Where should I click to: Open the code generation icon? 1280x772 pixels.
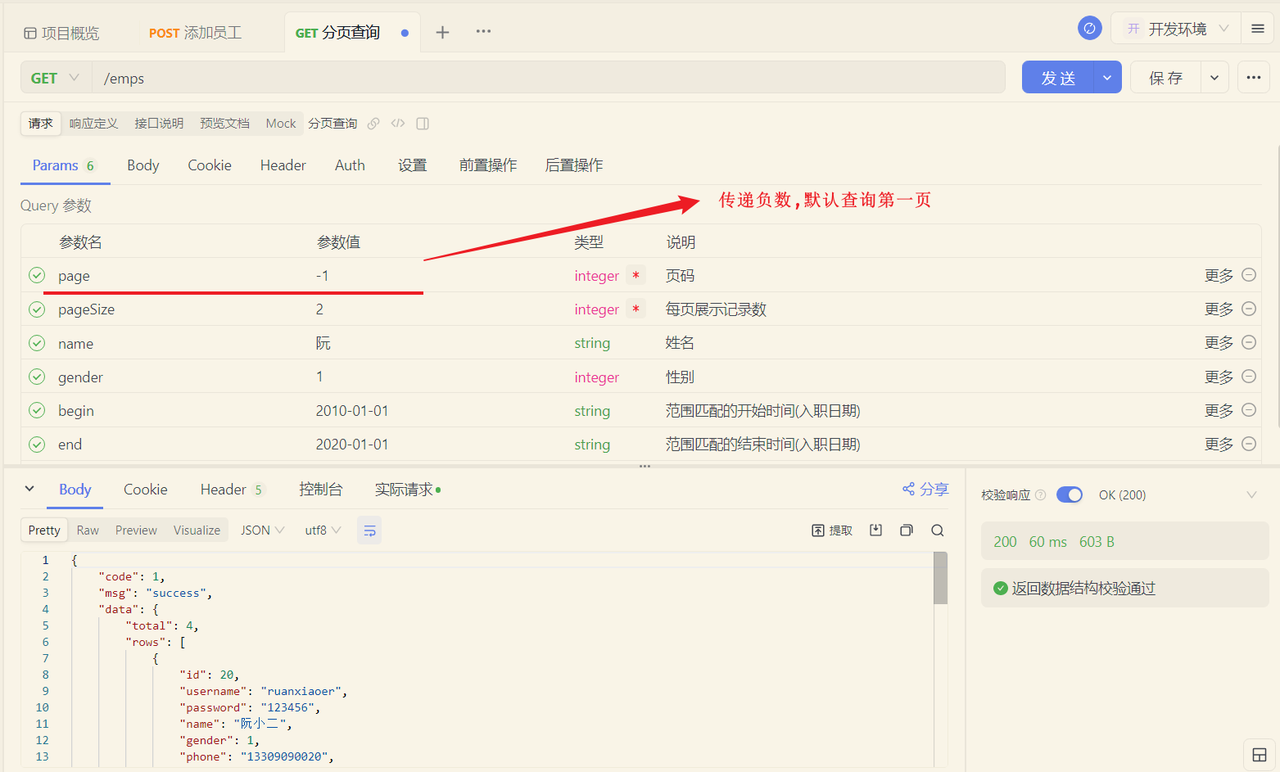398,124
